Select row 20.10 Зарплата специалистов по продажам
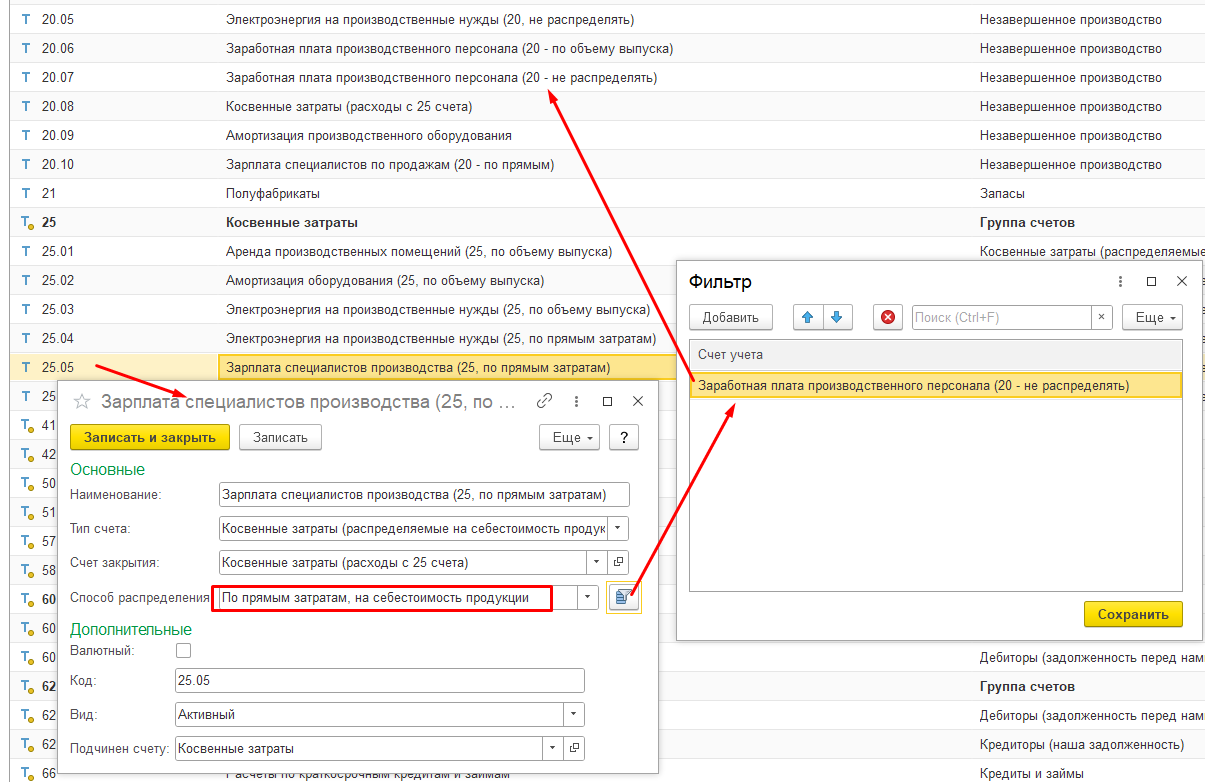Viewport: 1205px width, 782px height. point(607,165)
